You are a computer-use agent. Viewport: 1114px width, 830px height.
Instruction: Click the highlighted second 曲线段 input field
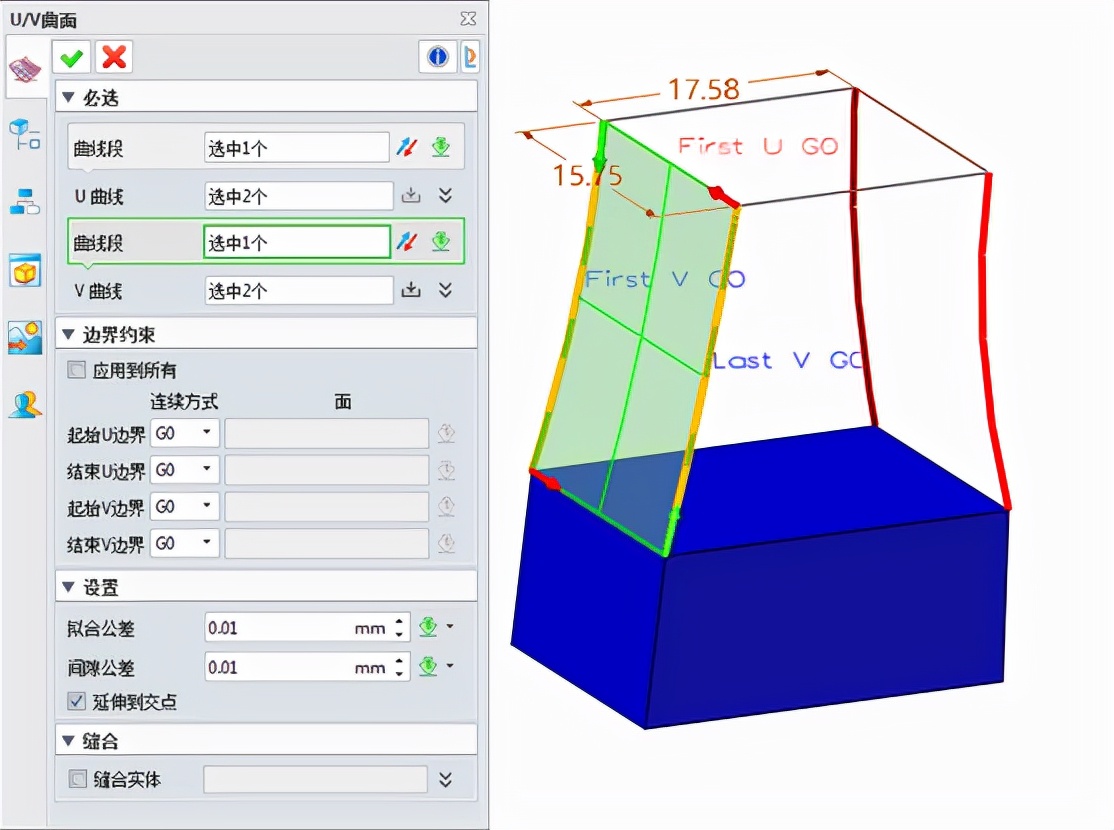[x=297, y=242]
